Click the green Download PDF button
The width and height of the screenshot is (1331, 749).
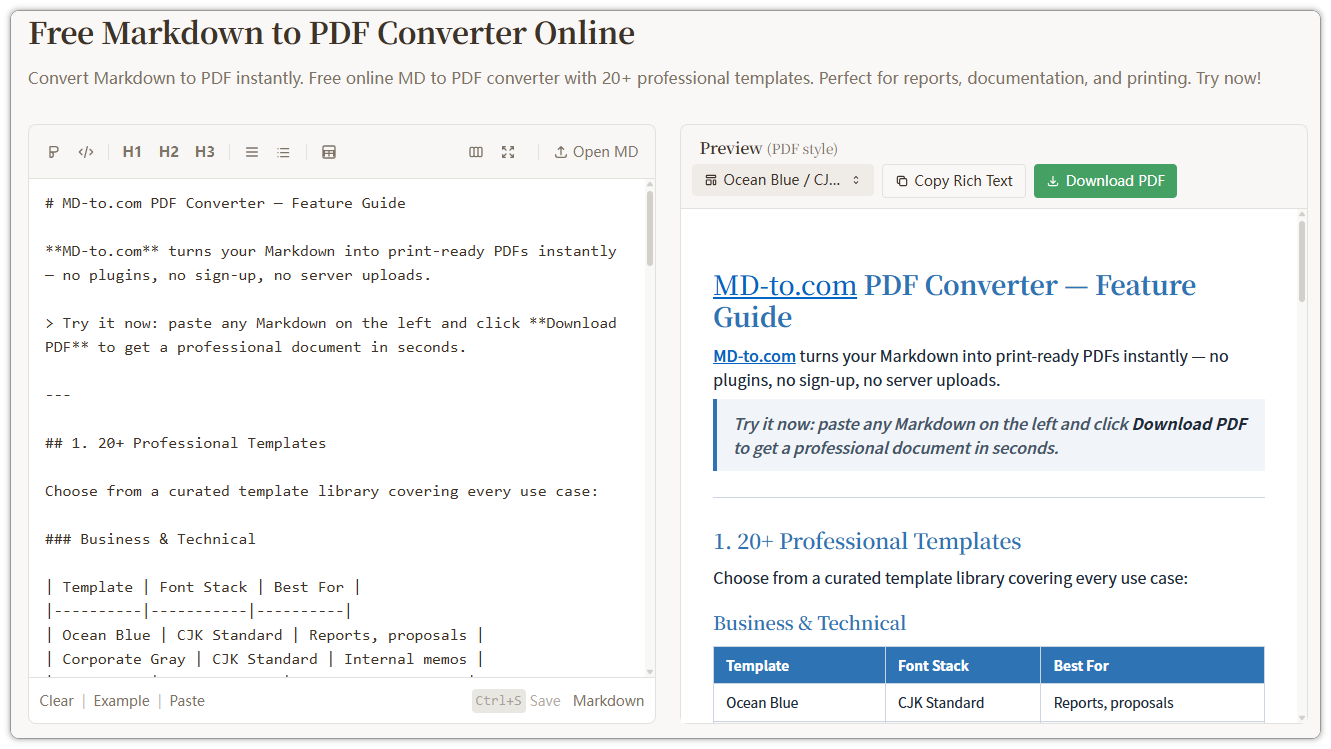1105,181
